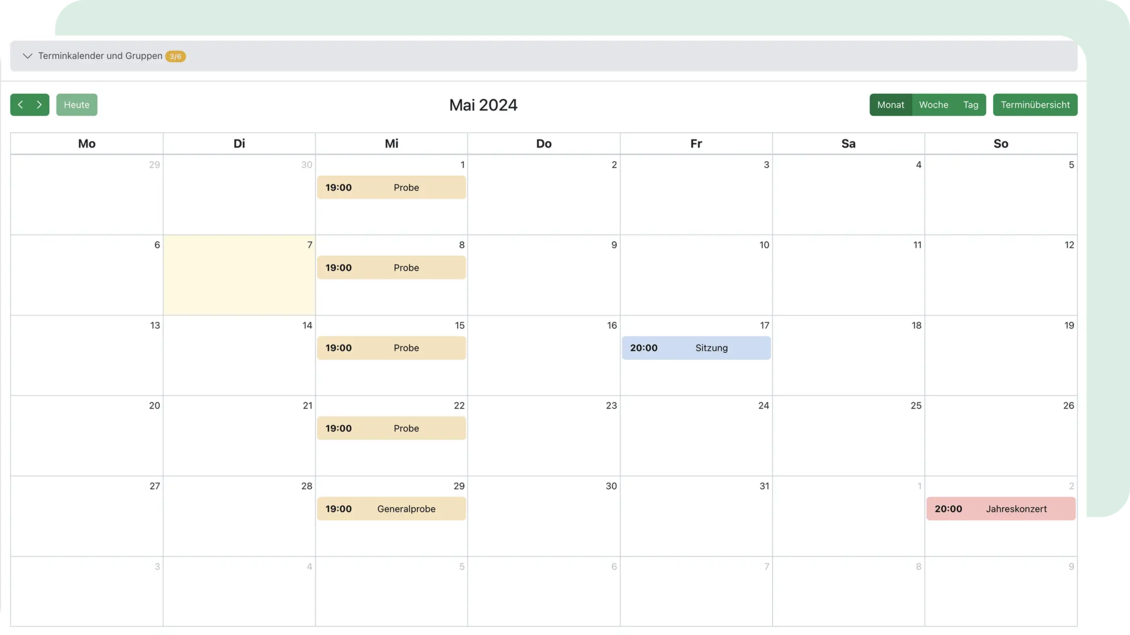
Task: Click day number 31 in the calendar
Action: [x=764, y=486]
